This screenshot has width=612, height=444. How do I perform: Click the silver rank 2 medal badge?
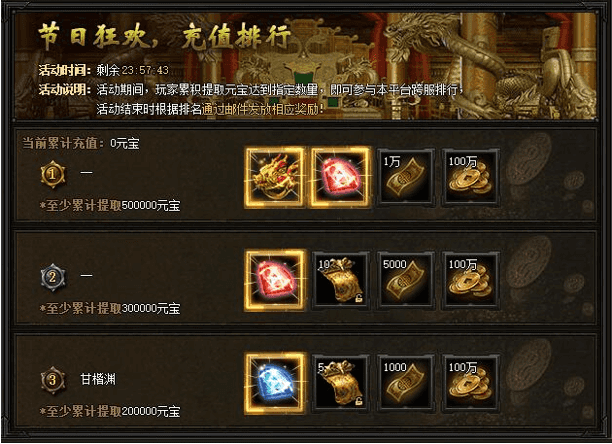pos(53,277)
